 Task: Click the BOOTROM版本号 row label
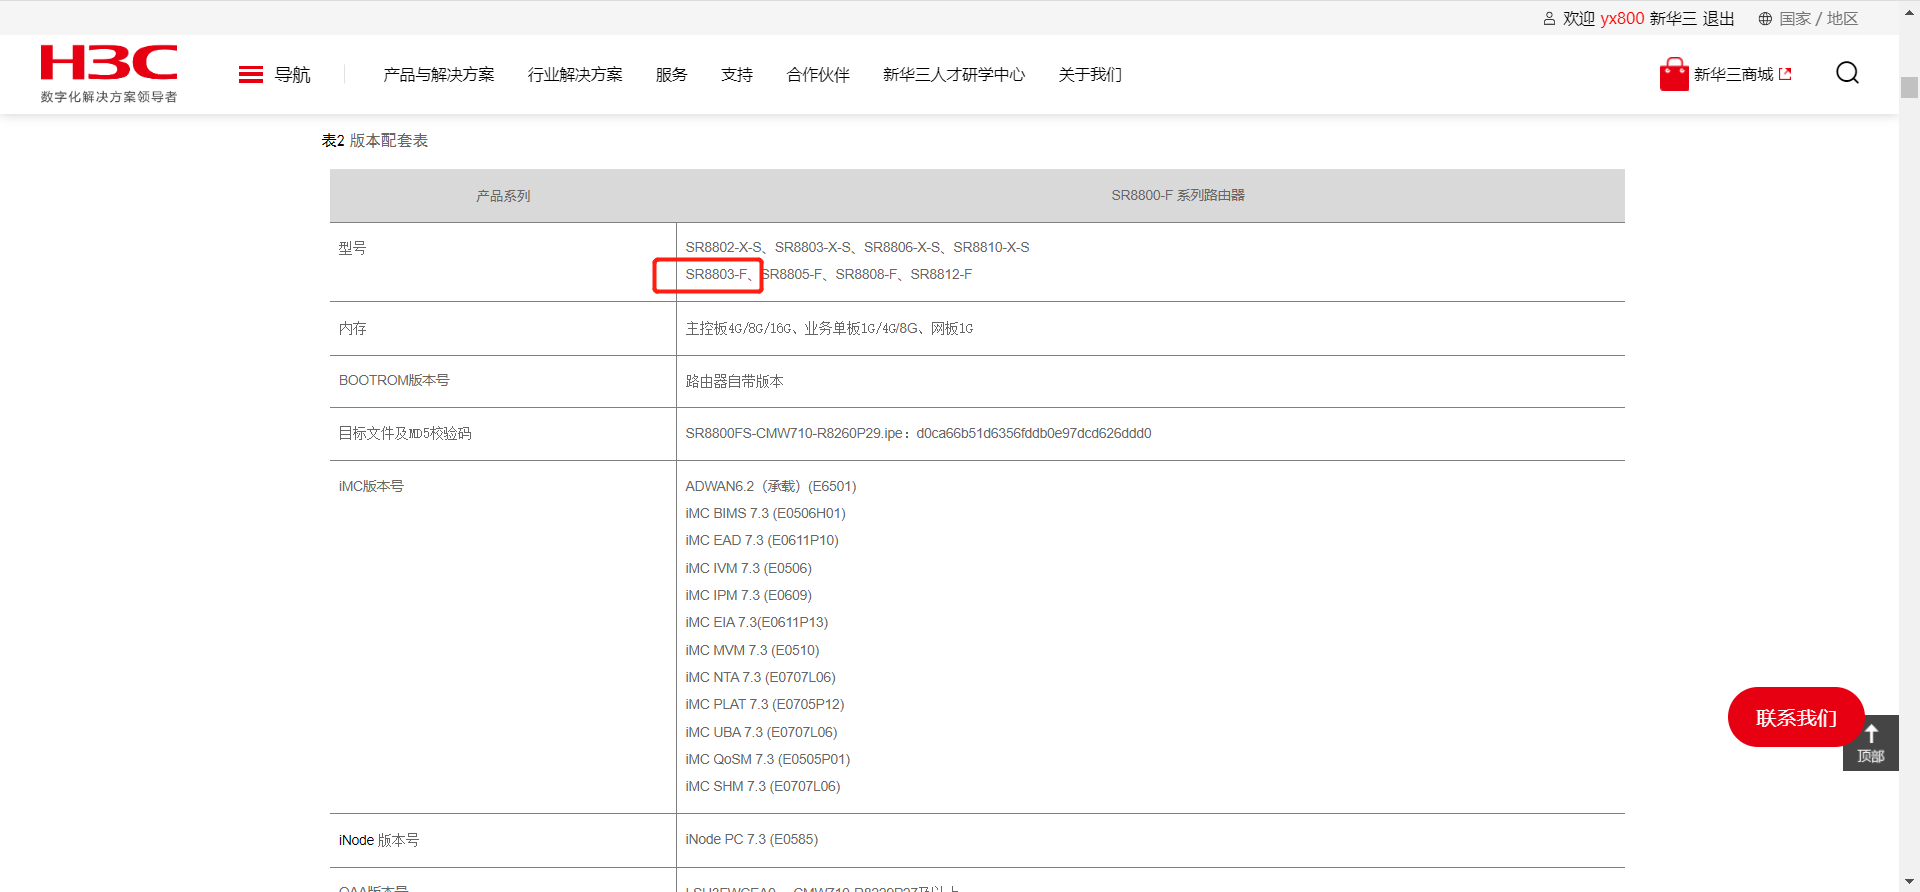click(x=394, y=380)
